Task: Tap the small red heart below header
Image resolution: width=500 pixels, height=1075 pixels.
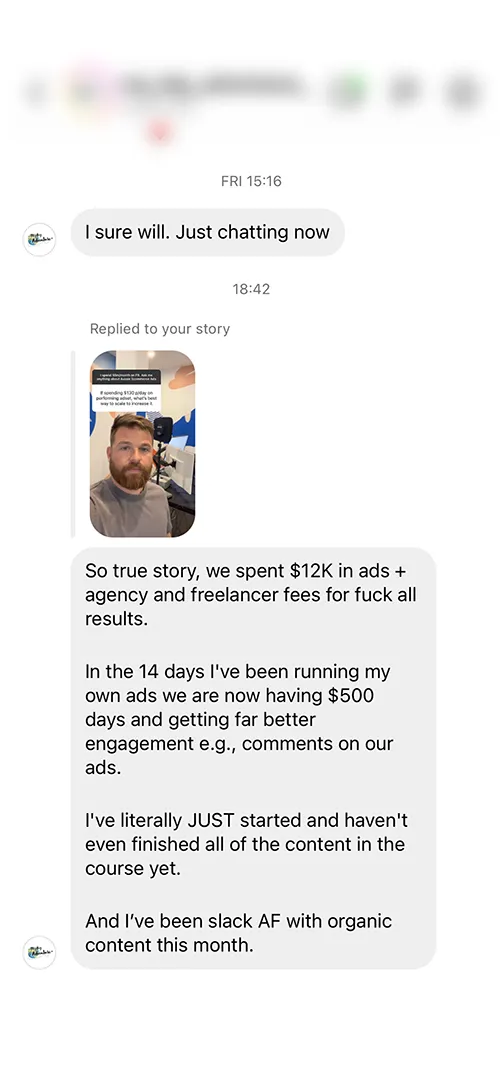Action: (x=159, y=131)
